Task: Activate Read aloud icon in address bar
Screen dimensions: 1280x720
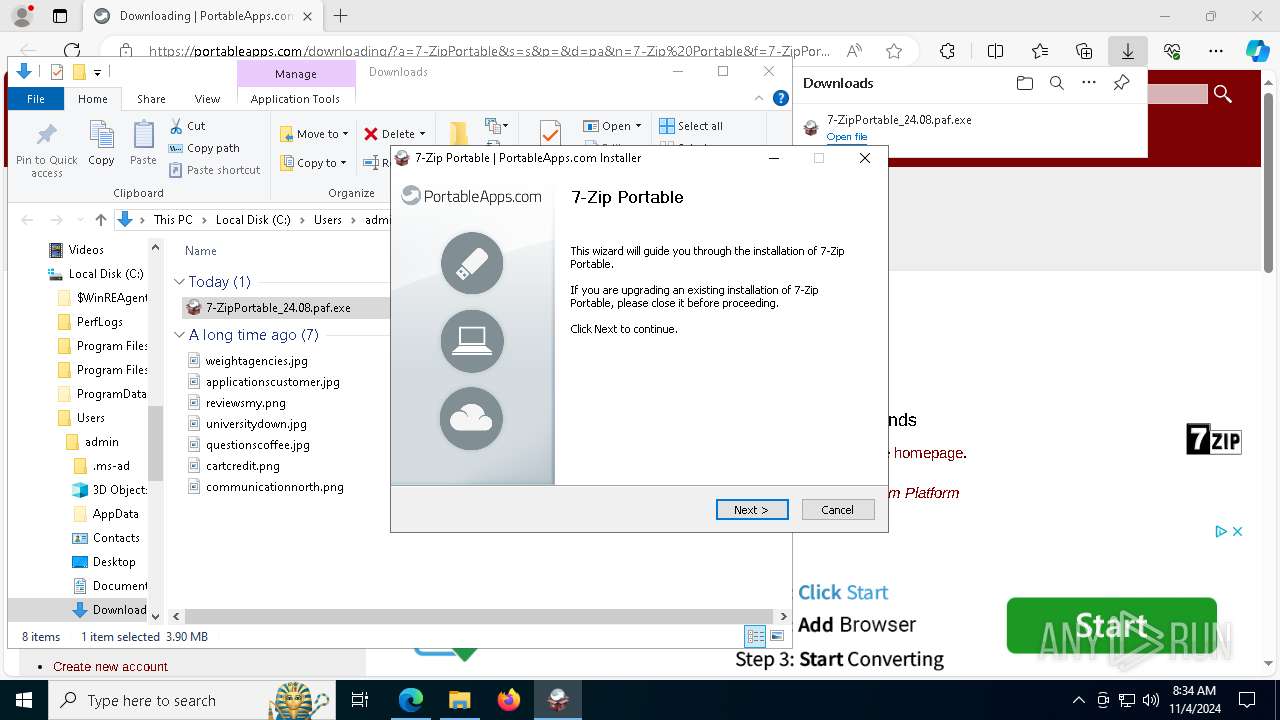Action: [x=854, y=51]
